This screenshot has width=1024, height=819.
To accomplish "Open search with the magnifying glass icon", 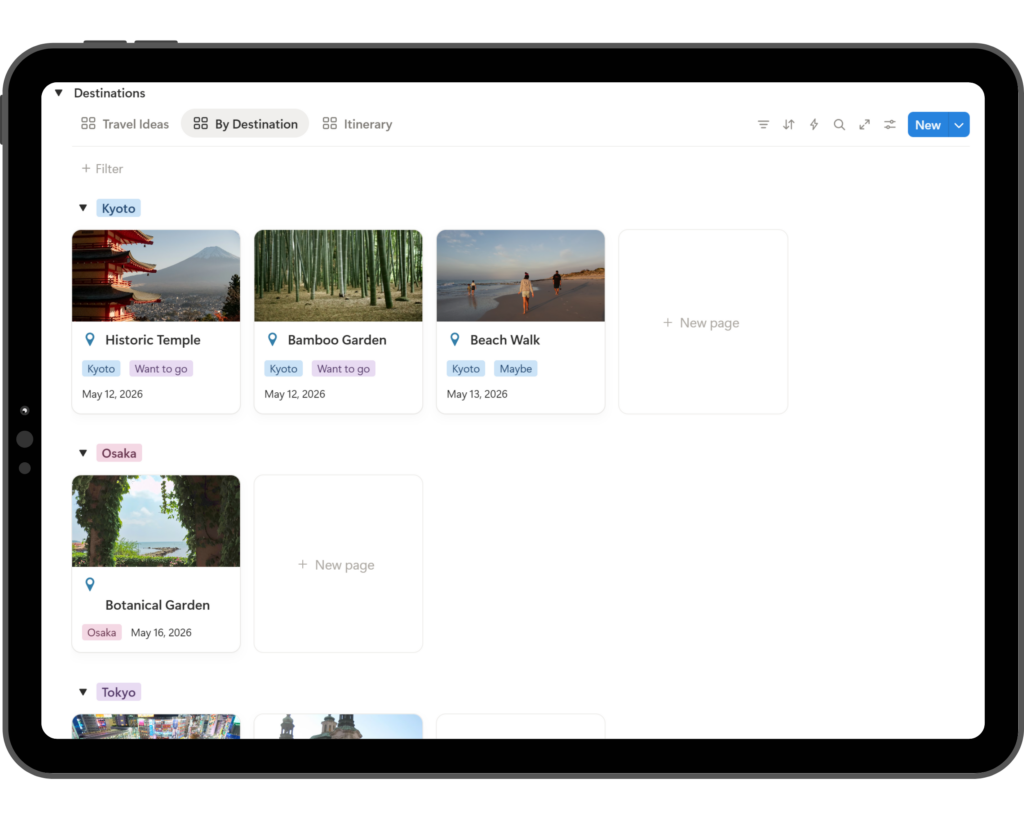I will 839,124.
